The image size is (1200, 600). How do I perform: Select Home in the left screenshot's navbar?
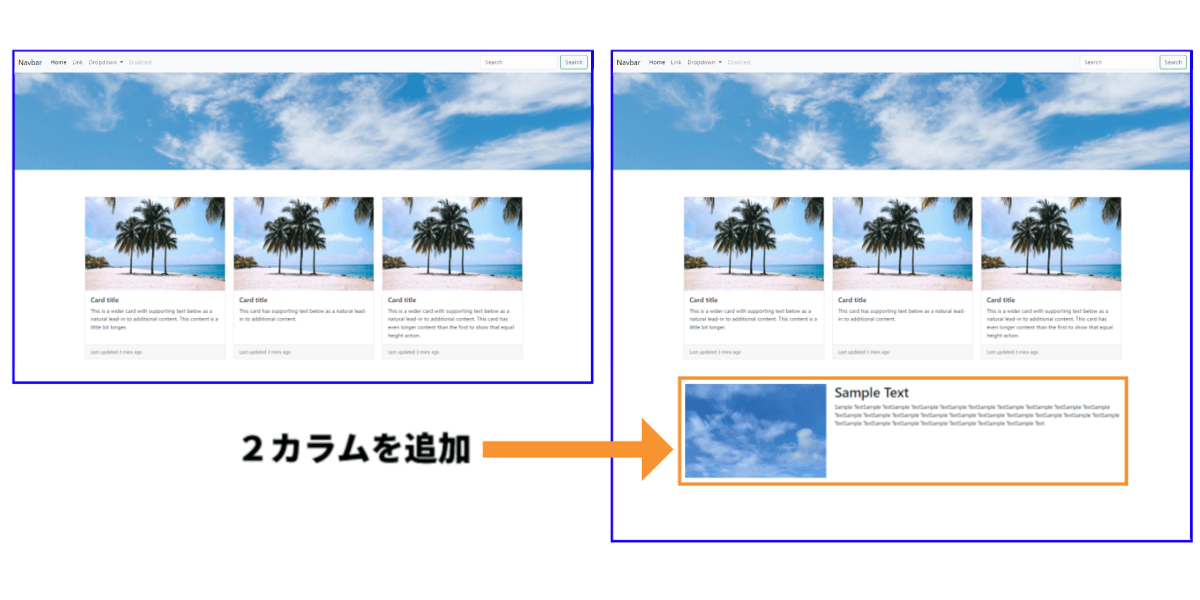59,62
